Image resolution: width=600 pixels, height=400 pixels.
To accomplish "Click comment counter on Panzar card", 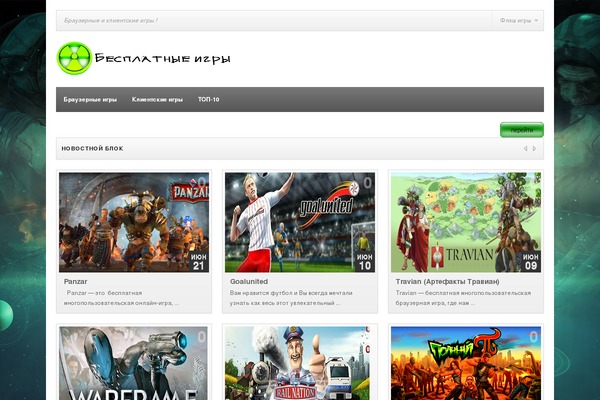I will (201, 182).
